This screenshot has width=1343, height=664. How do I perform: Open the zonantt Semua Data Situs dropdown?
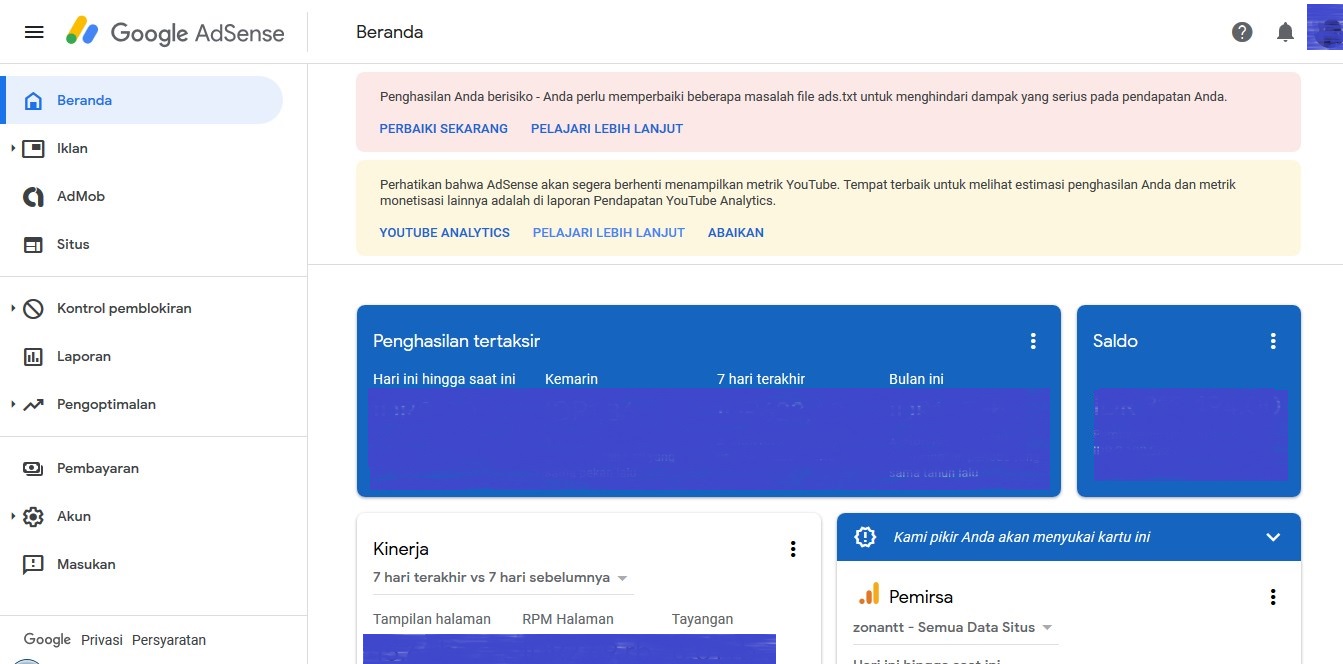(x=953, y=627)
